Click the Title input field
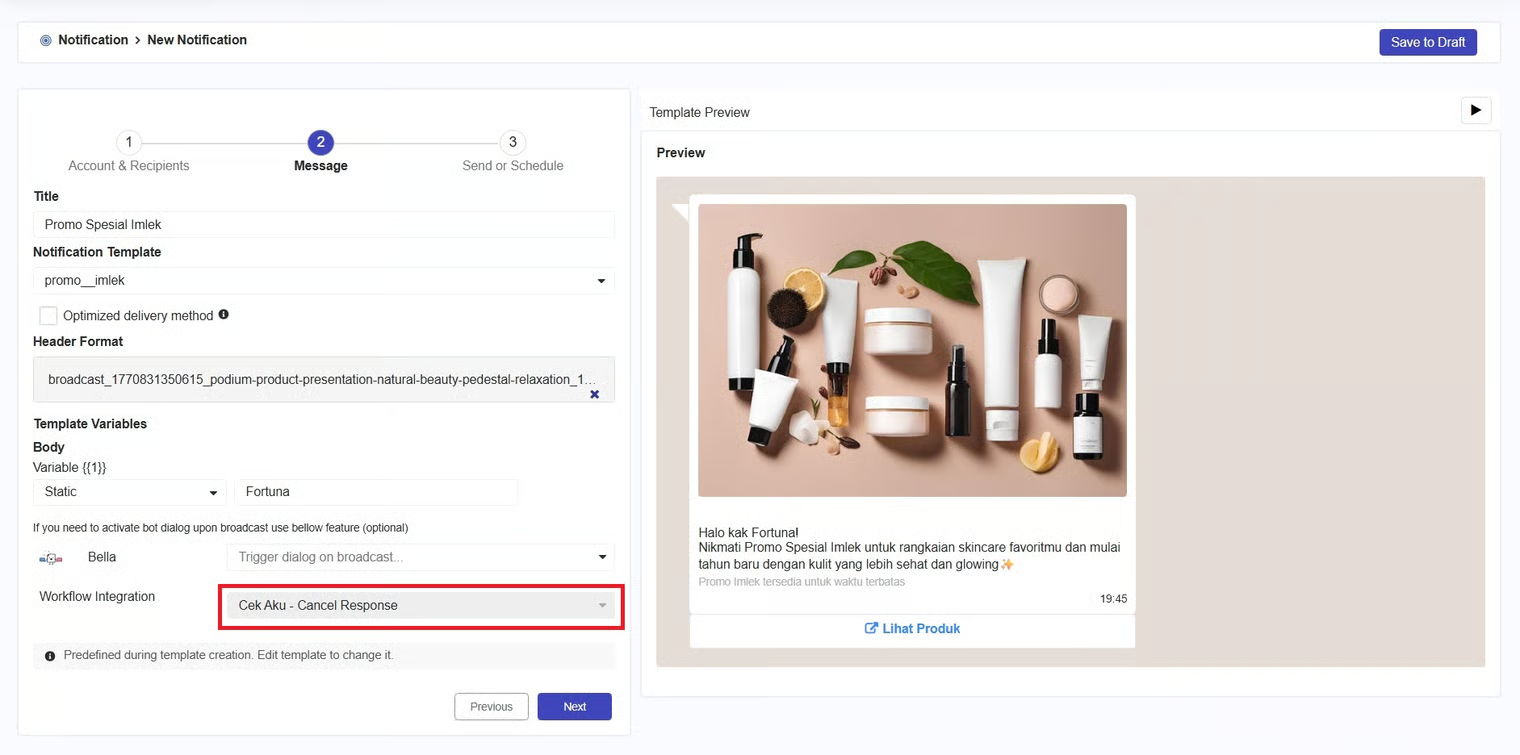The image size is (1520, 755). coord(323,225)
